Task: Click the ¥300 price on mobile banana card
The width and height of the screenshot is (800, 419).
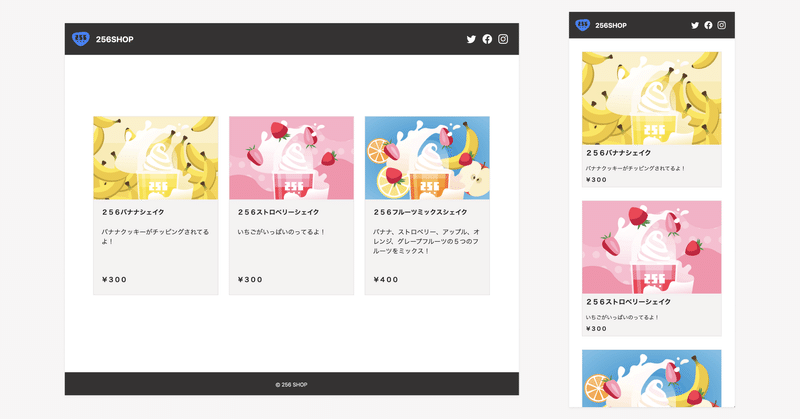Action: click(x=596, y=180)
